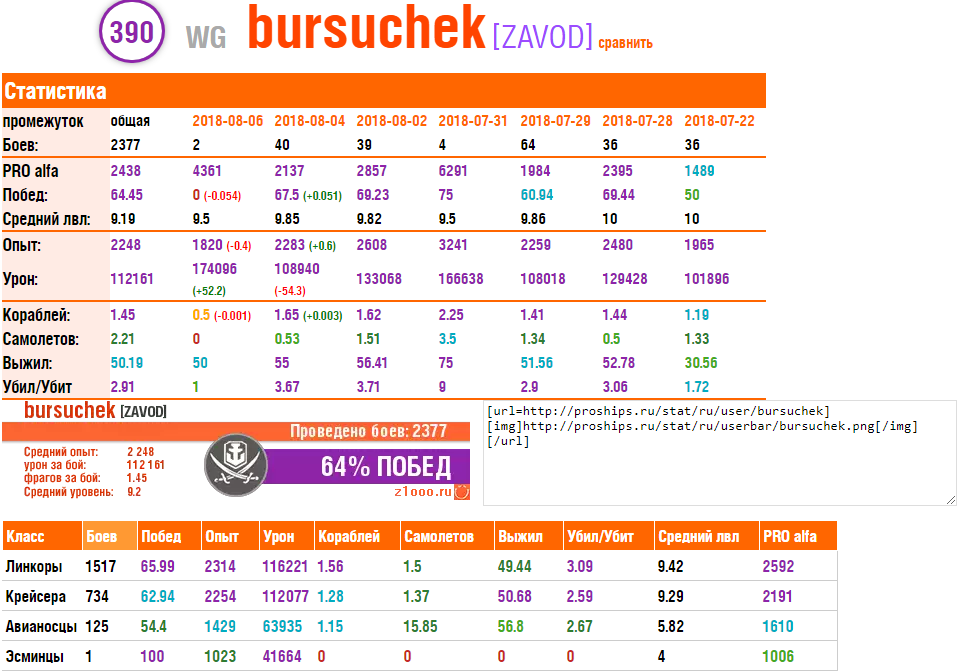960x671 pixels.
Task: Click the Линкоры class row label
Action: click(34, 566)
